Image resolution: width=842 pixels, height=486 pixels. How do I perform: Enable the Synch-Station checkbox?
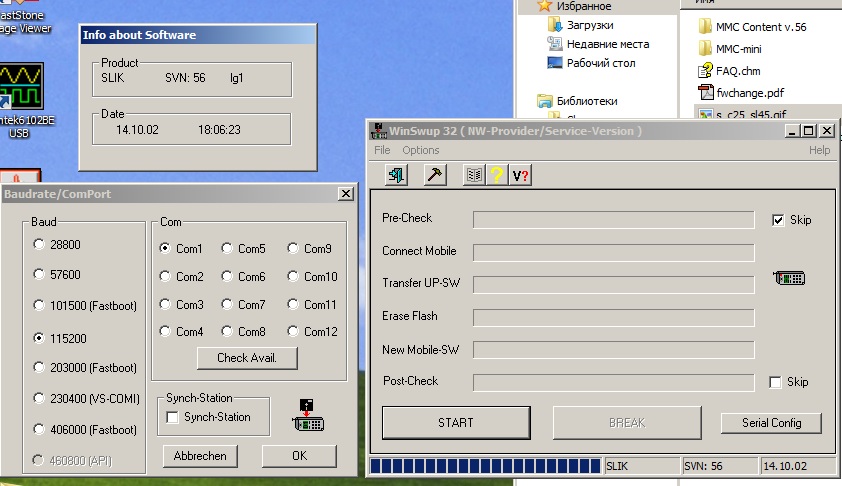point(173,417)
